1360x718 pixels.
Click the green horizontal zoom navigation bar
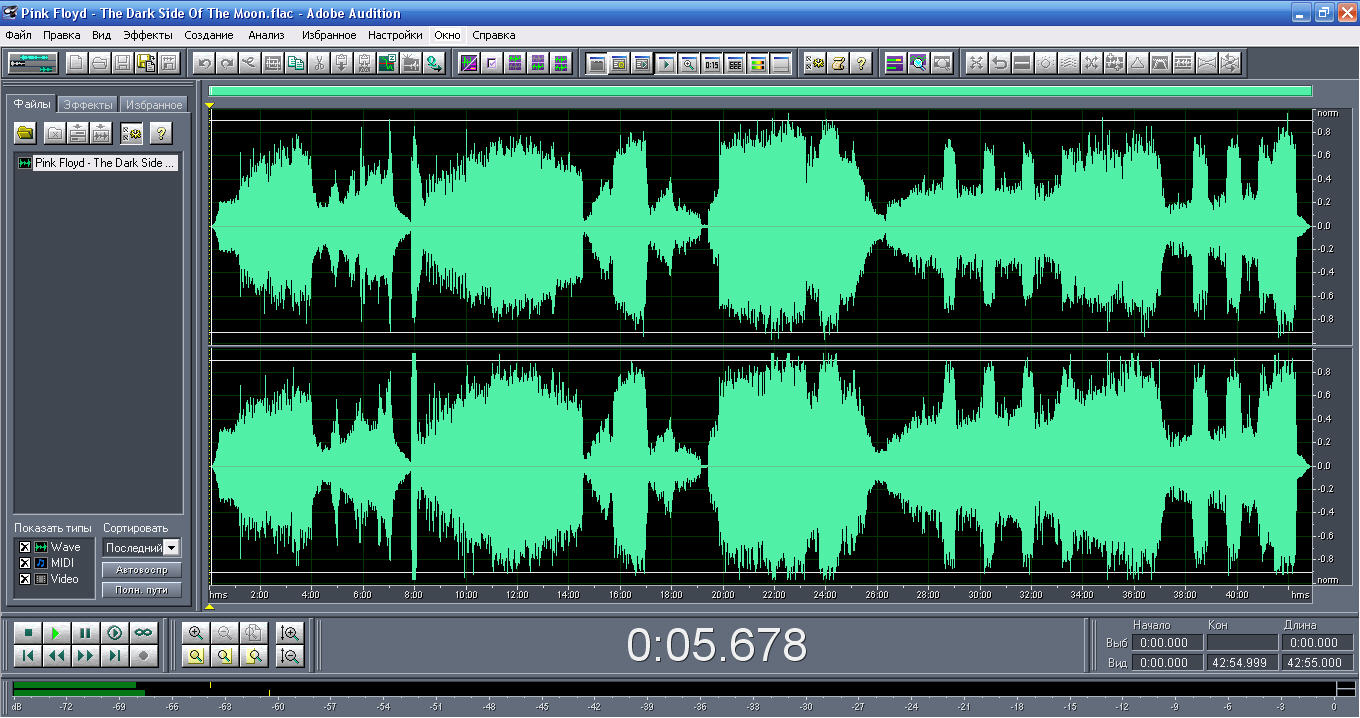pos(760,91)
